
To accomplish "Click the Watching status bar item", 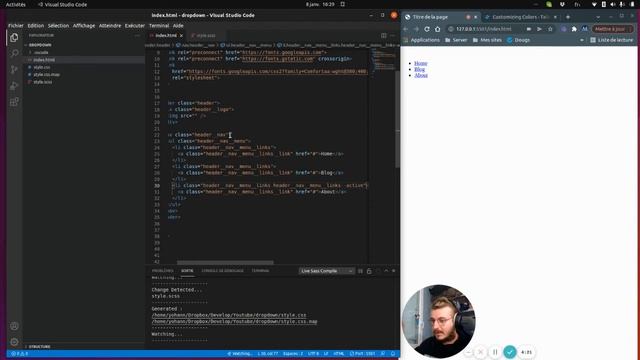I will point(240,353).
